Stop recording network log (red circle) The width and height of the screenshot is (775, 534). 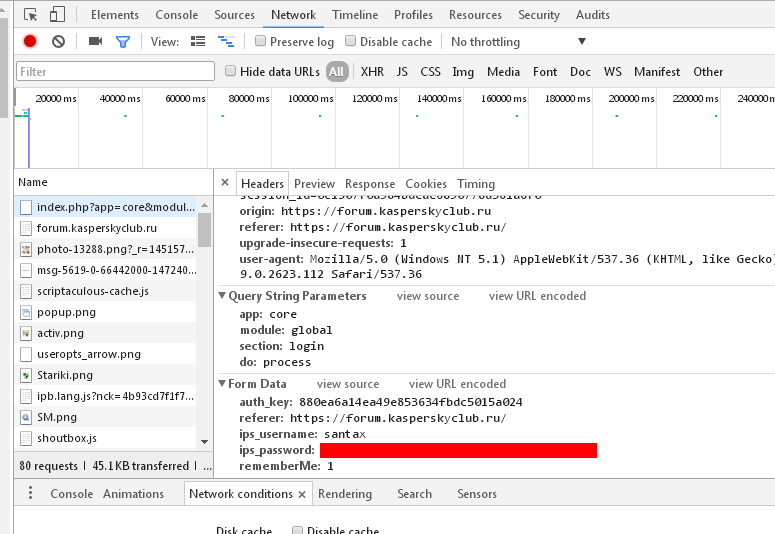coord(30,42)
